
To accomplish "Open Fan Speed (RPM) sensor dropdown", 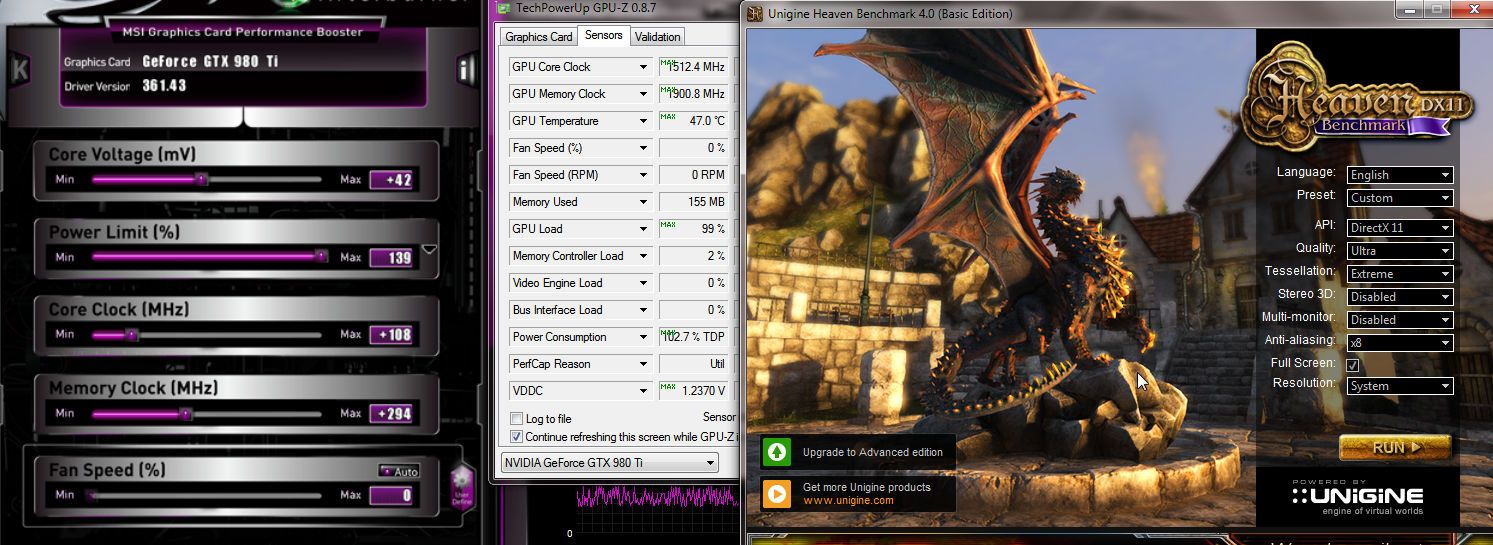I will [644, 175].
